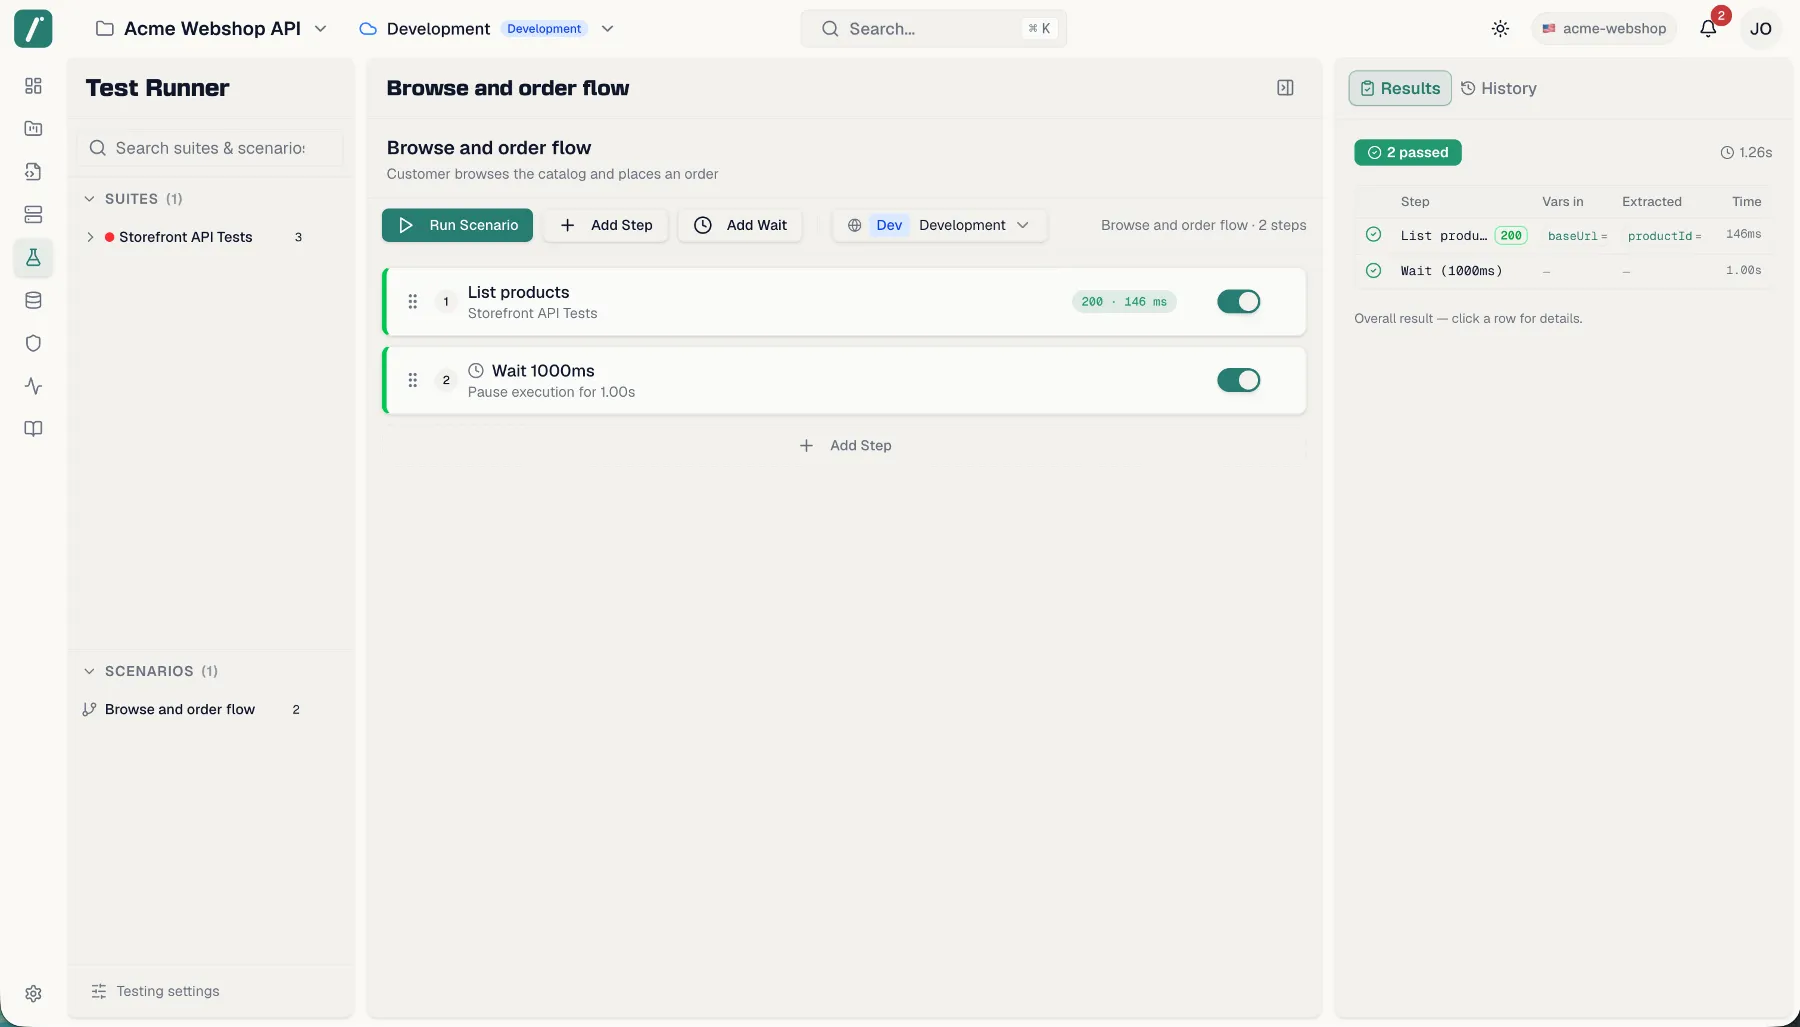The height and width of the screenshot is (1027, 1800).
Task: Open the Wait (1000ms) result row
Action: pyautogui.click(x=1563, y=271)
